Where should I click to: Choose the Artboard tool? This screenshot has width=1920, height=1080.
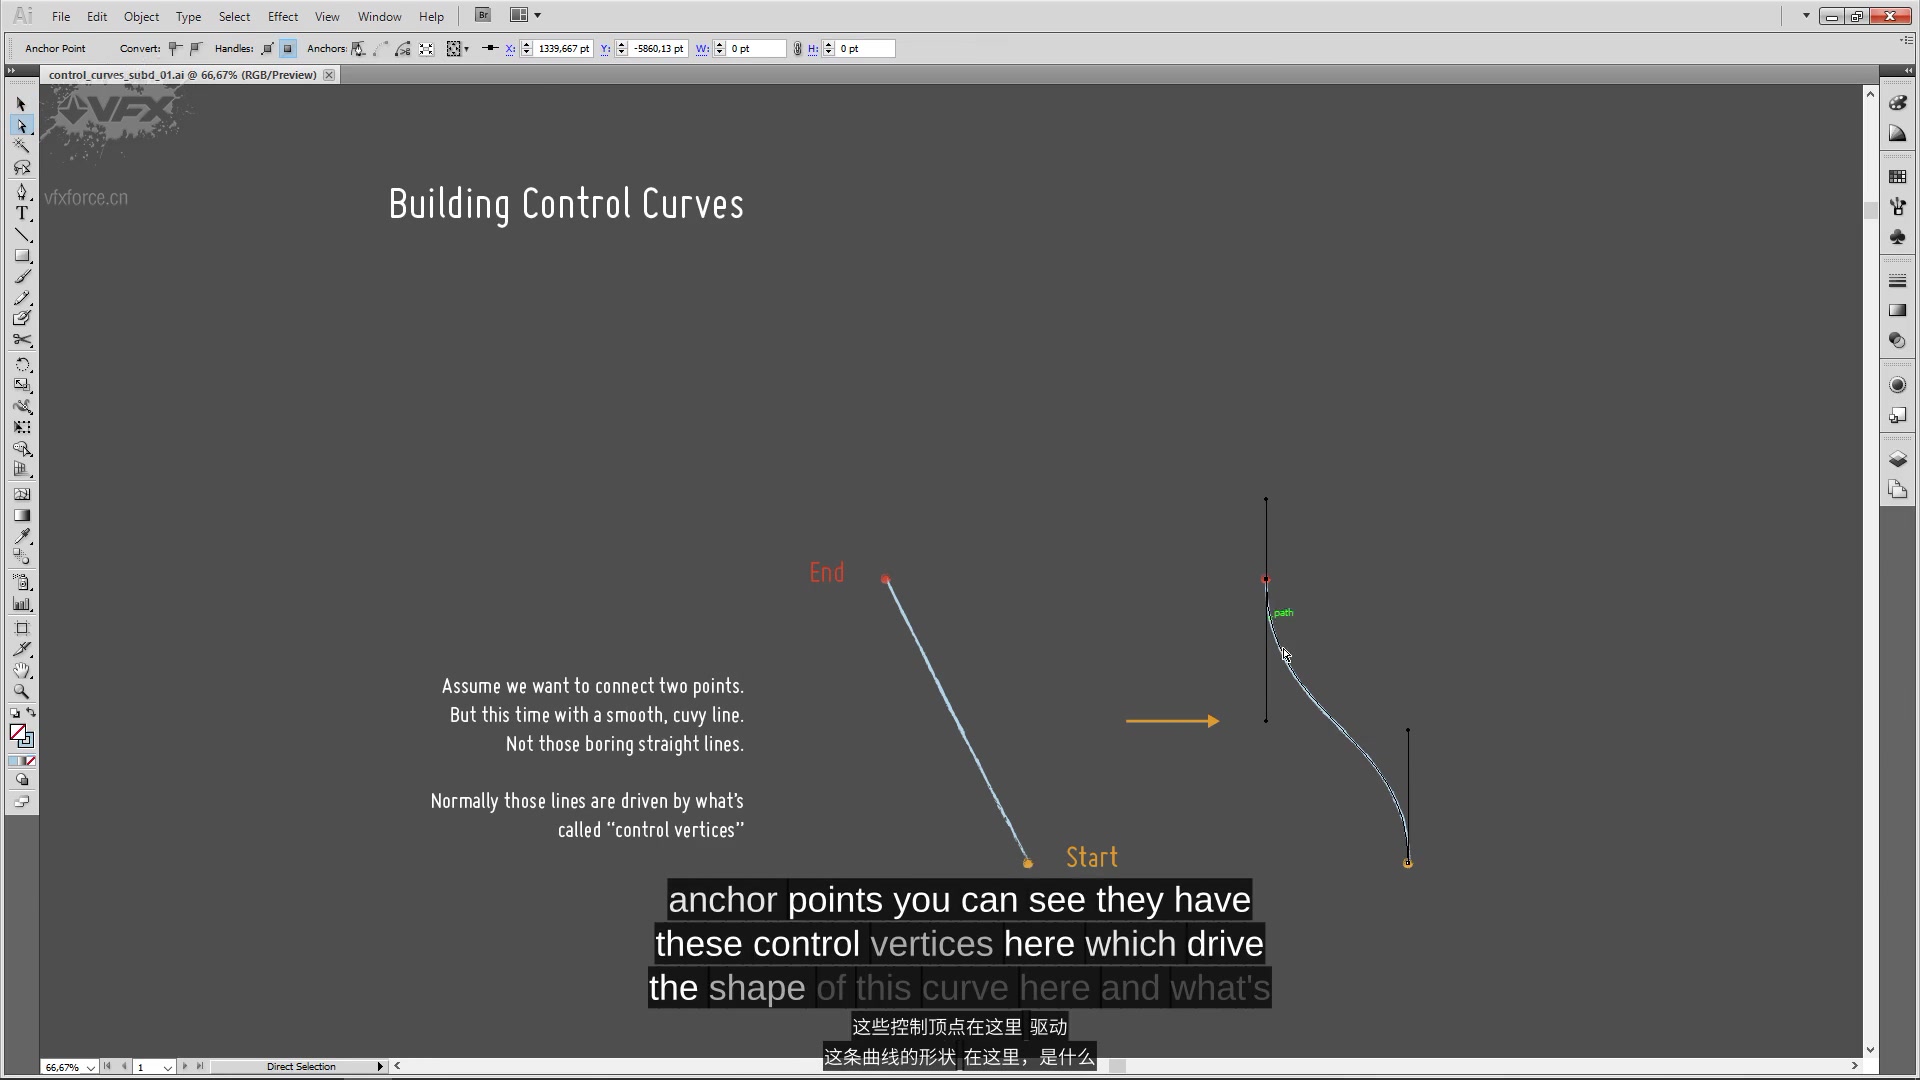[x=21, y=628]
